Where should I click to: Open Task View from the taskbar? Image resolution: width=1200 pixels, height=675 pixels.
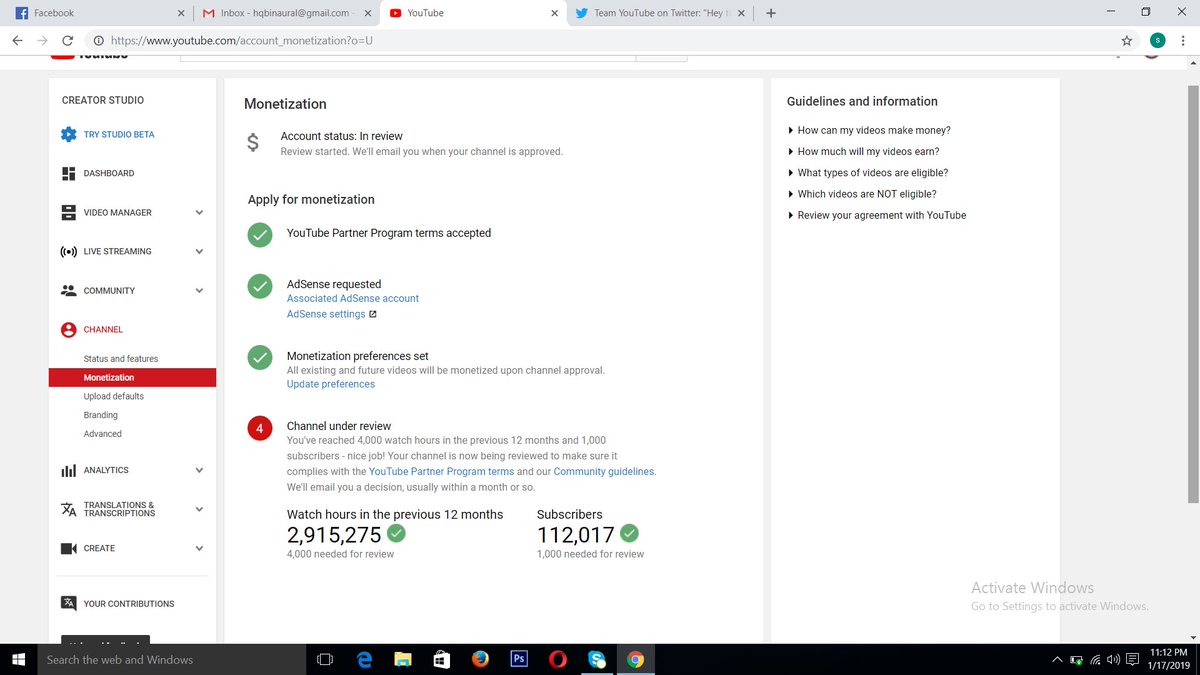click(324, 659)
